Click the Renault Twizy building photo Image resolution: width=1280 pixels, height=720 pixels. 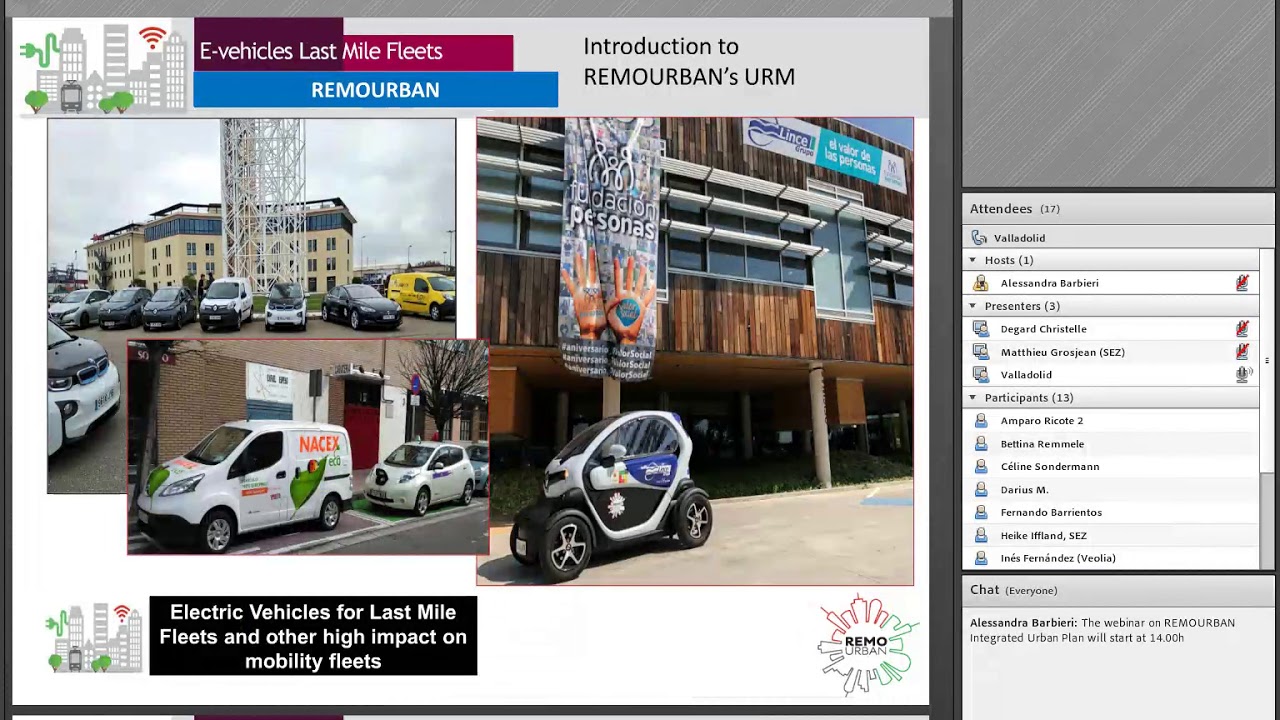click(x=695, y=351)
